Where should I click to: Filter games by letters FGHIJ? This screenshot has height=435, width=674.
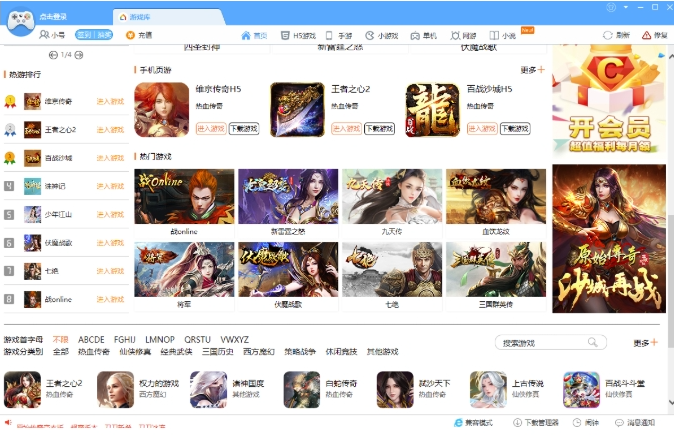tap(125, 340)
